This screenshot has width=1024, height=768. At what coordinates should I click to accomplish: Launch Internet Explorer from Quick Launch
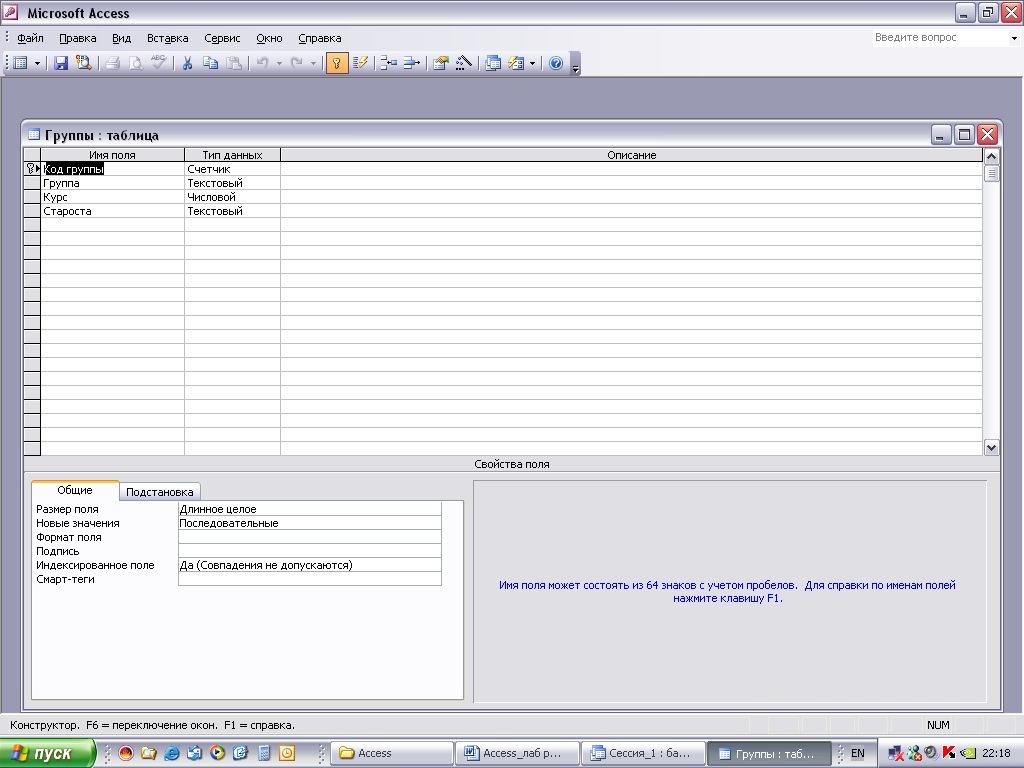(171, 753)
